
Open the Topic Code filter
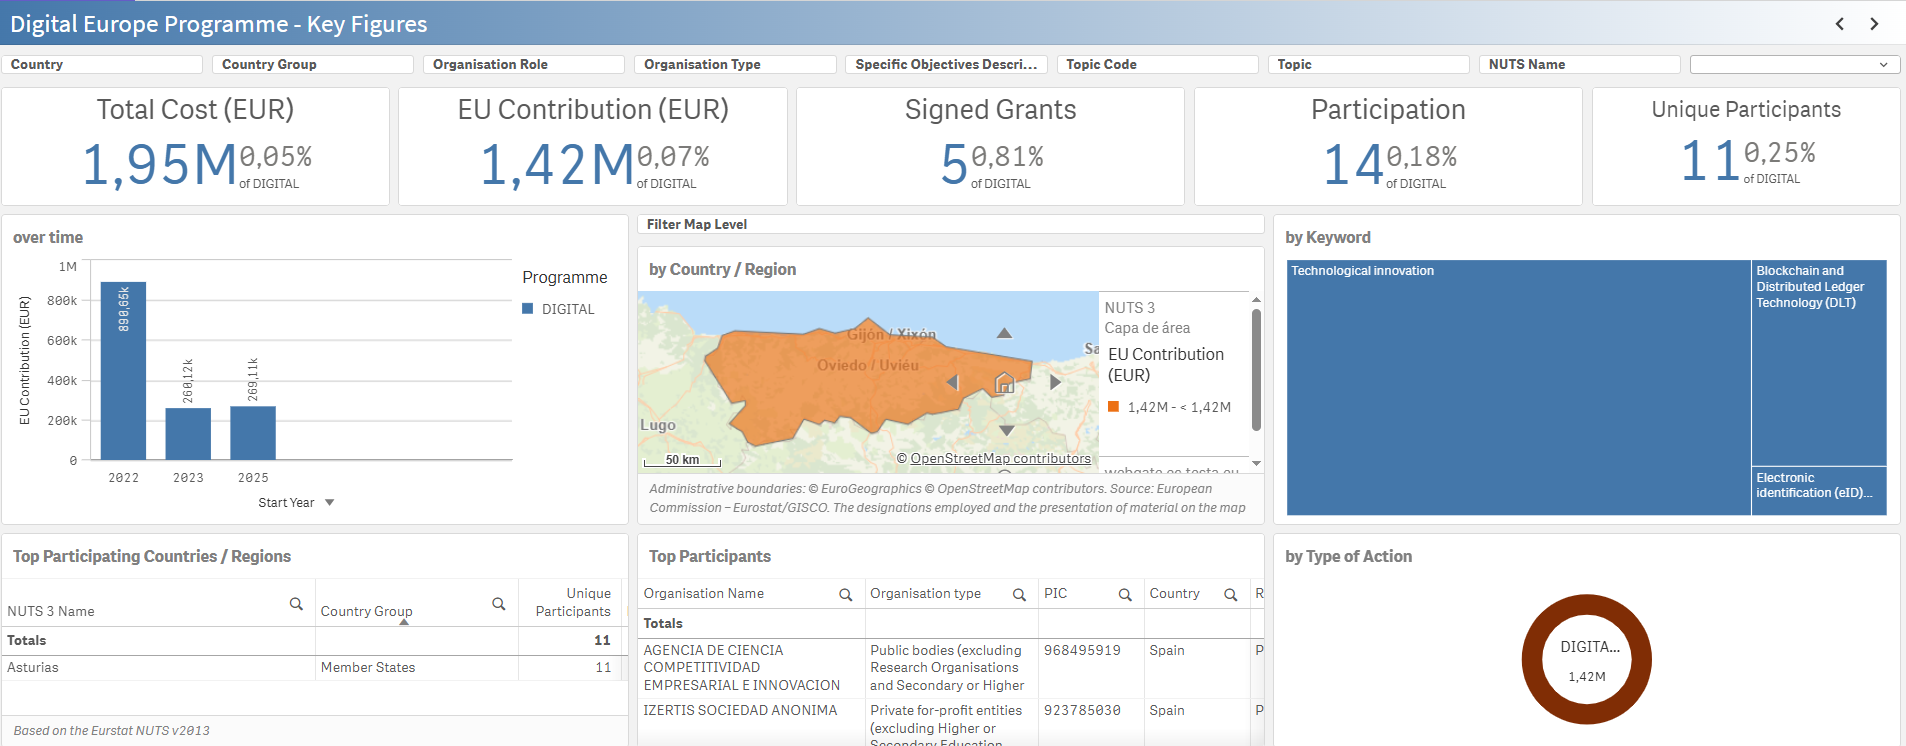point(1157,64)
